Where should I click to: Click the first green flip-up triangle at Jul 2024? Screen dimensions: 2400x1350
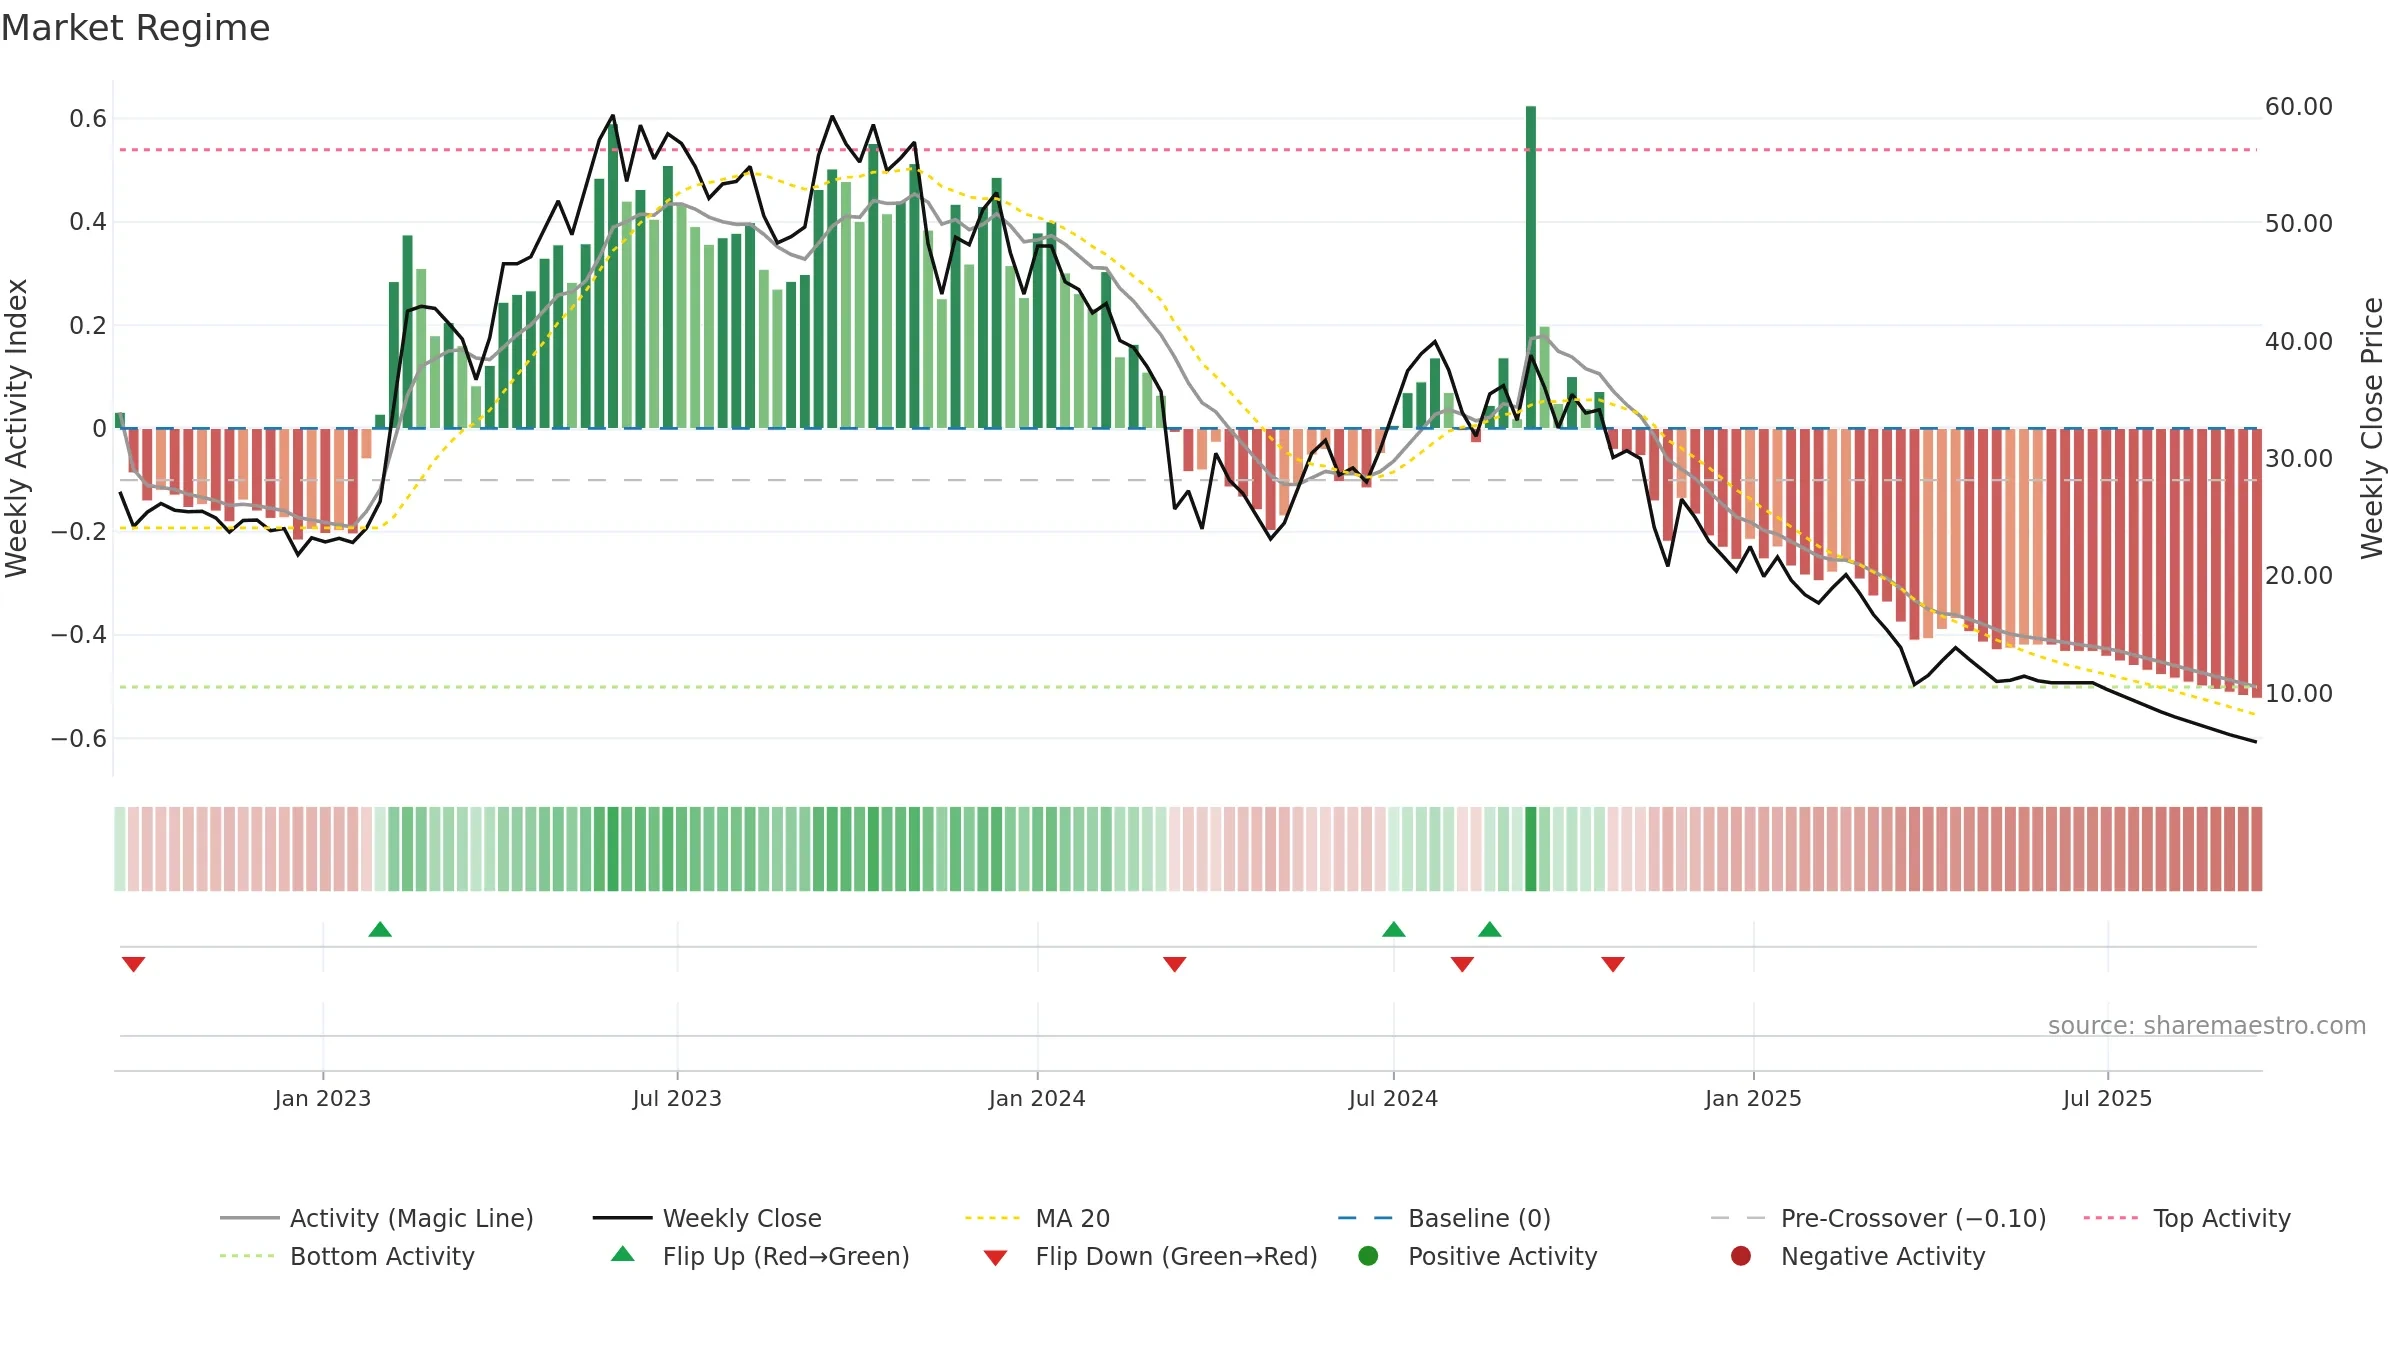point(1394,929)
